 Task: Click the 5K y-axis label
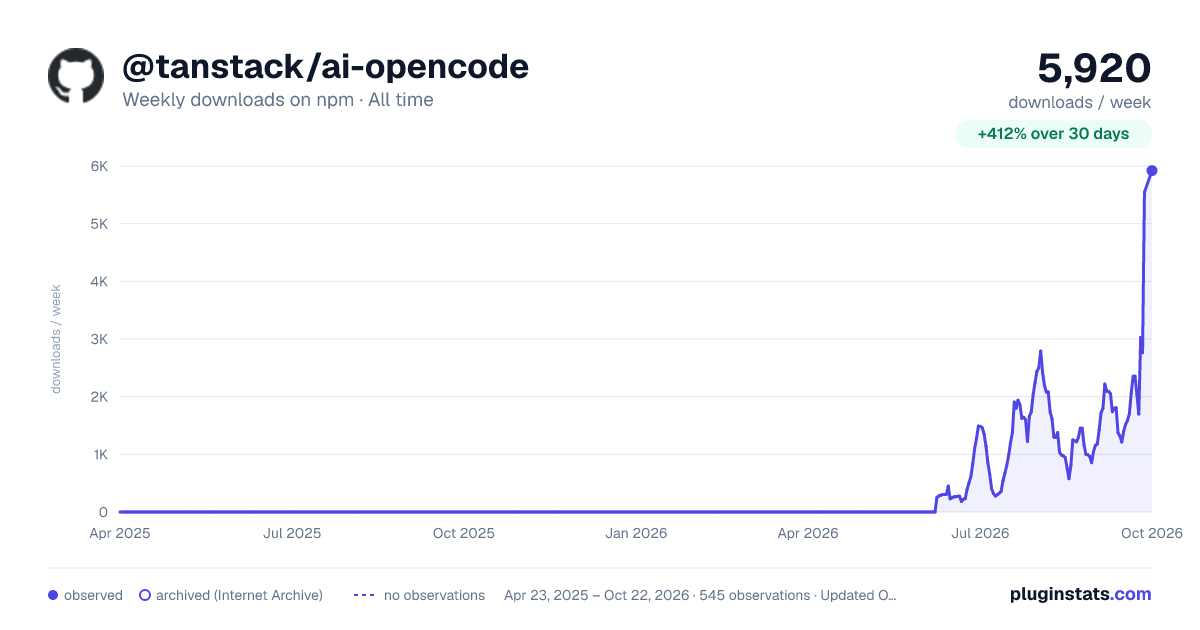[x=99, y=224]
